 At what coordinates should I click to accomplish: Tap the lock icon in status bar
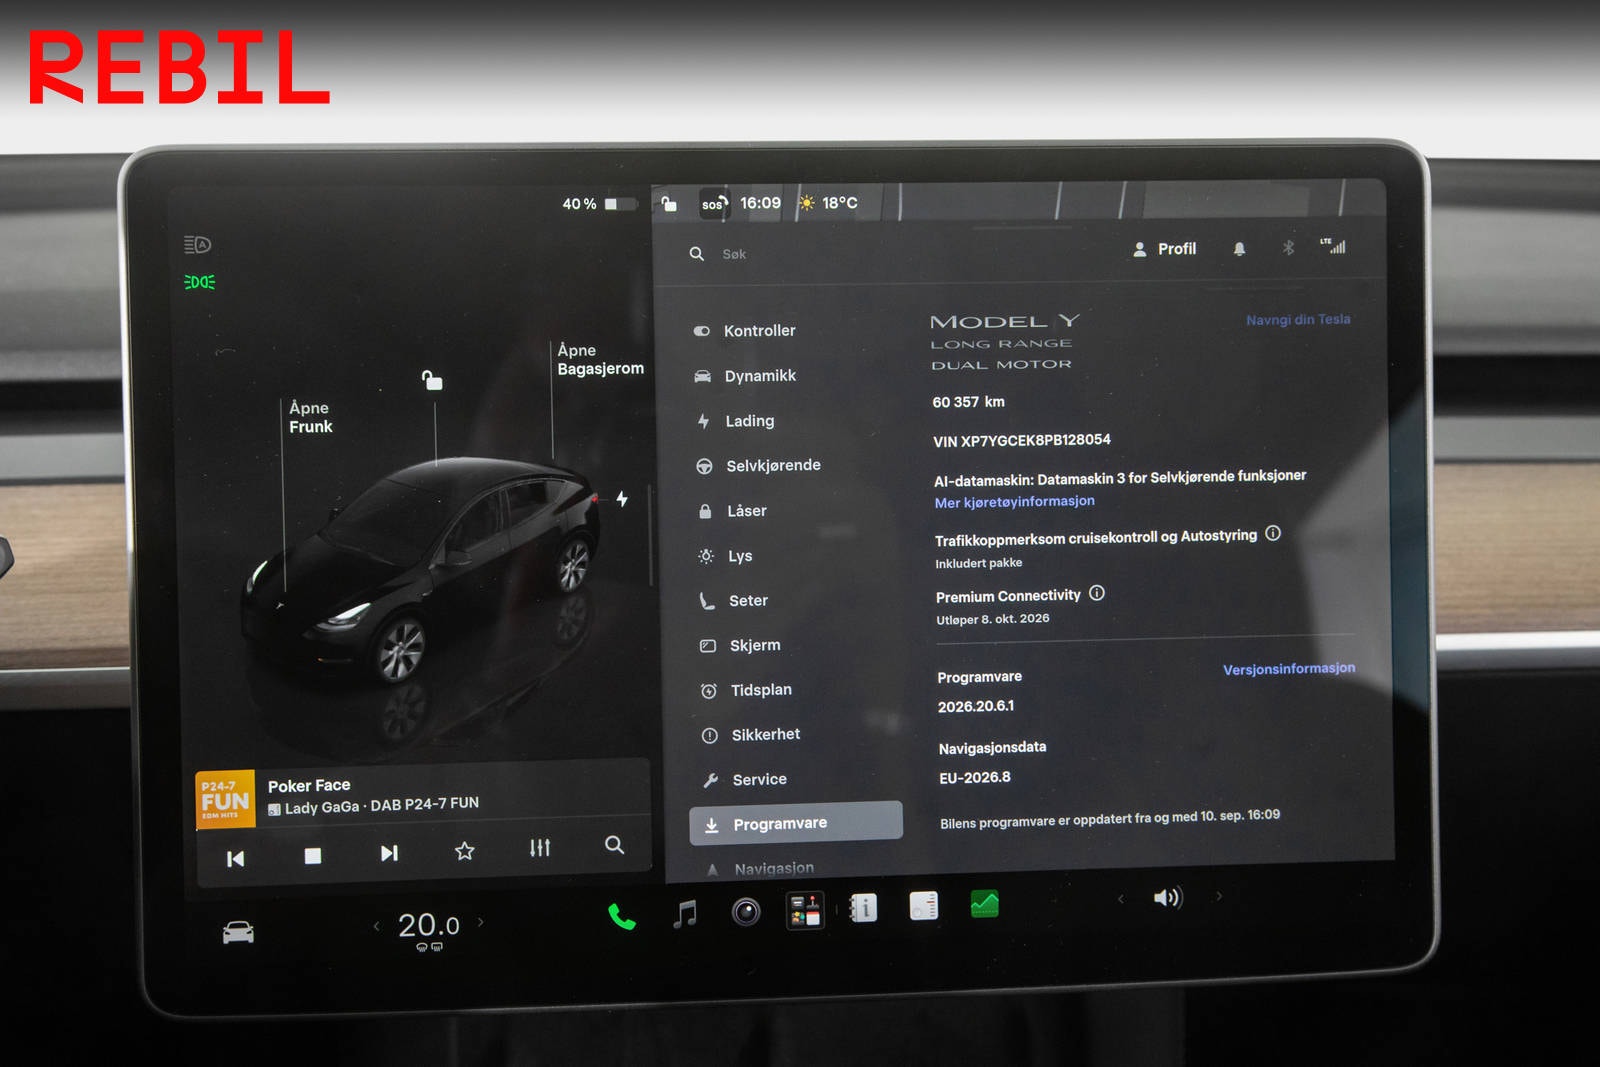point(669,204)
